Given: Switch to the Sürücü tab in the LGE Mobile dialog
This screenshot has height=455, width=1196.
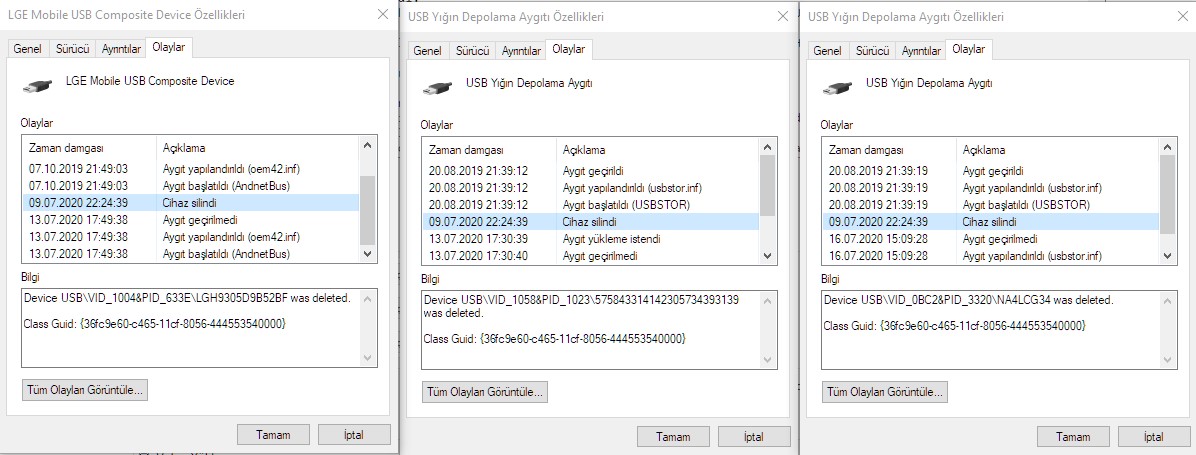Looking at the screenshot, I should [74, 48].
